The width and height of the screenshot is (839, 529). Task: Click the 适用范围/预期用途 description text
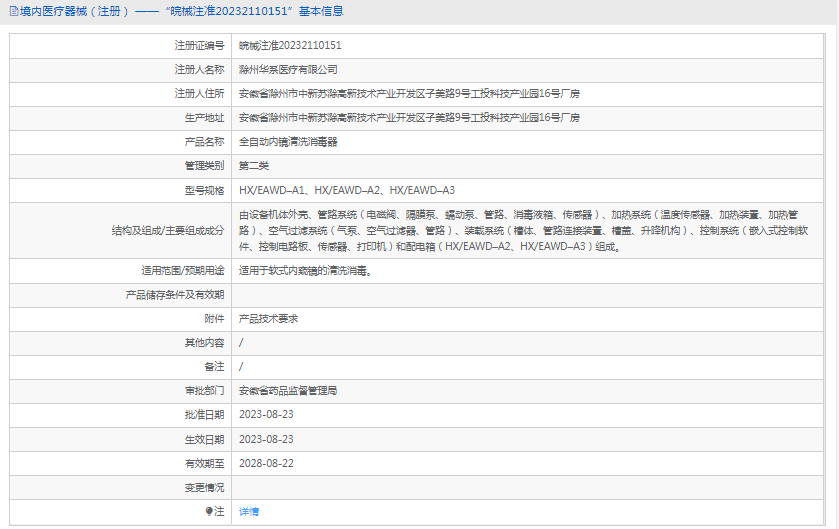click(x=306, y=271)
